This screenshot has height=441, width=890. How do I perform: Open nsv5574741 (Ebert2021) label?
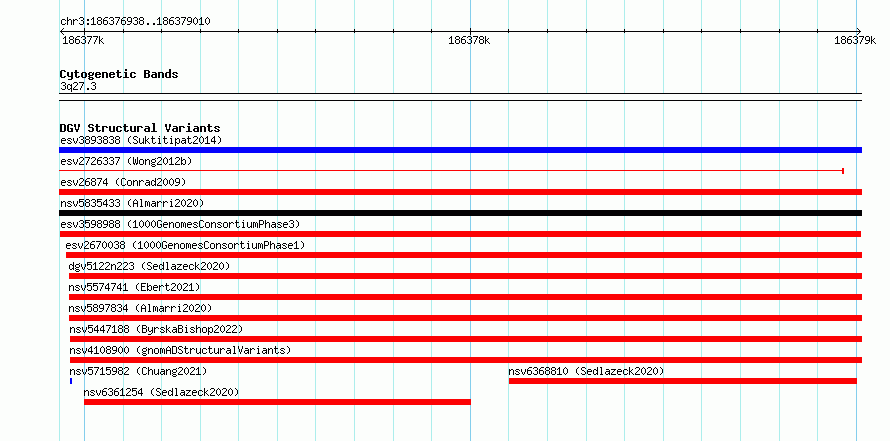click(135, 287)
